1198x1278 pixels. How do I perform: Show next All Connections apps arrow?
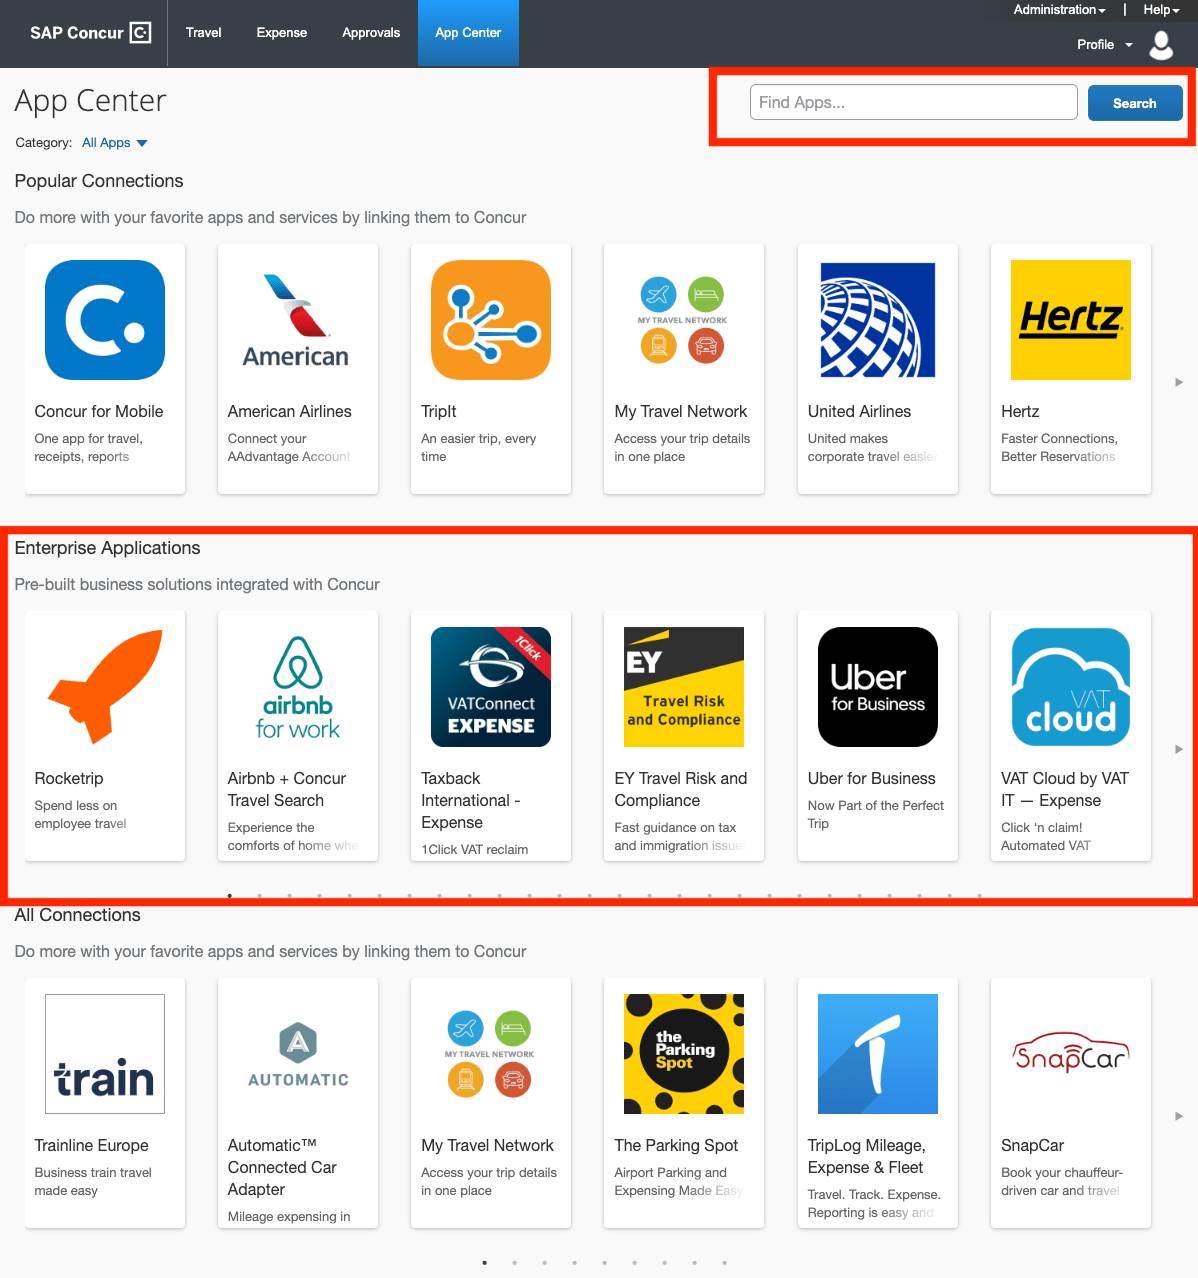[1179, 1116]
